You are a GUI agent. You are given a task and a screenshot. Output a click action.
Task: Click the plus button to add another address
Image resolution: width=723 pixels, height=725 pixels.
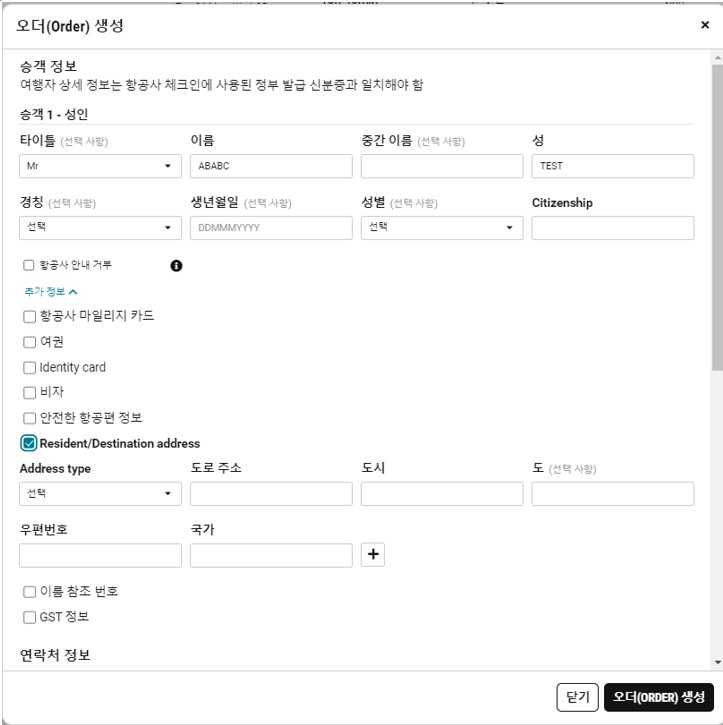(x=373, y=554)
